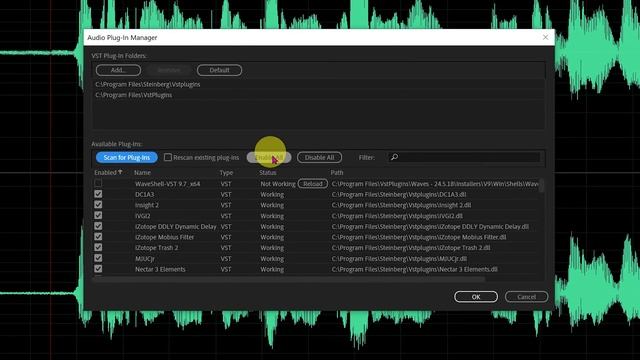This screenshot has width=640, height=360.
Task: Click the iZotope DDLY Dynamic Delay.dll path
Action: click(430, 227)
